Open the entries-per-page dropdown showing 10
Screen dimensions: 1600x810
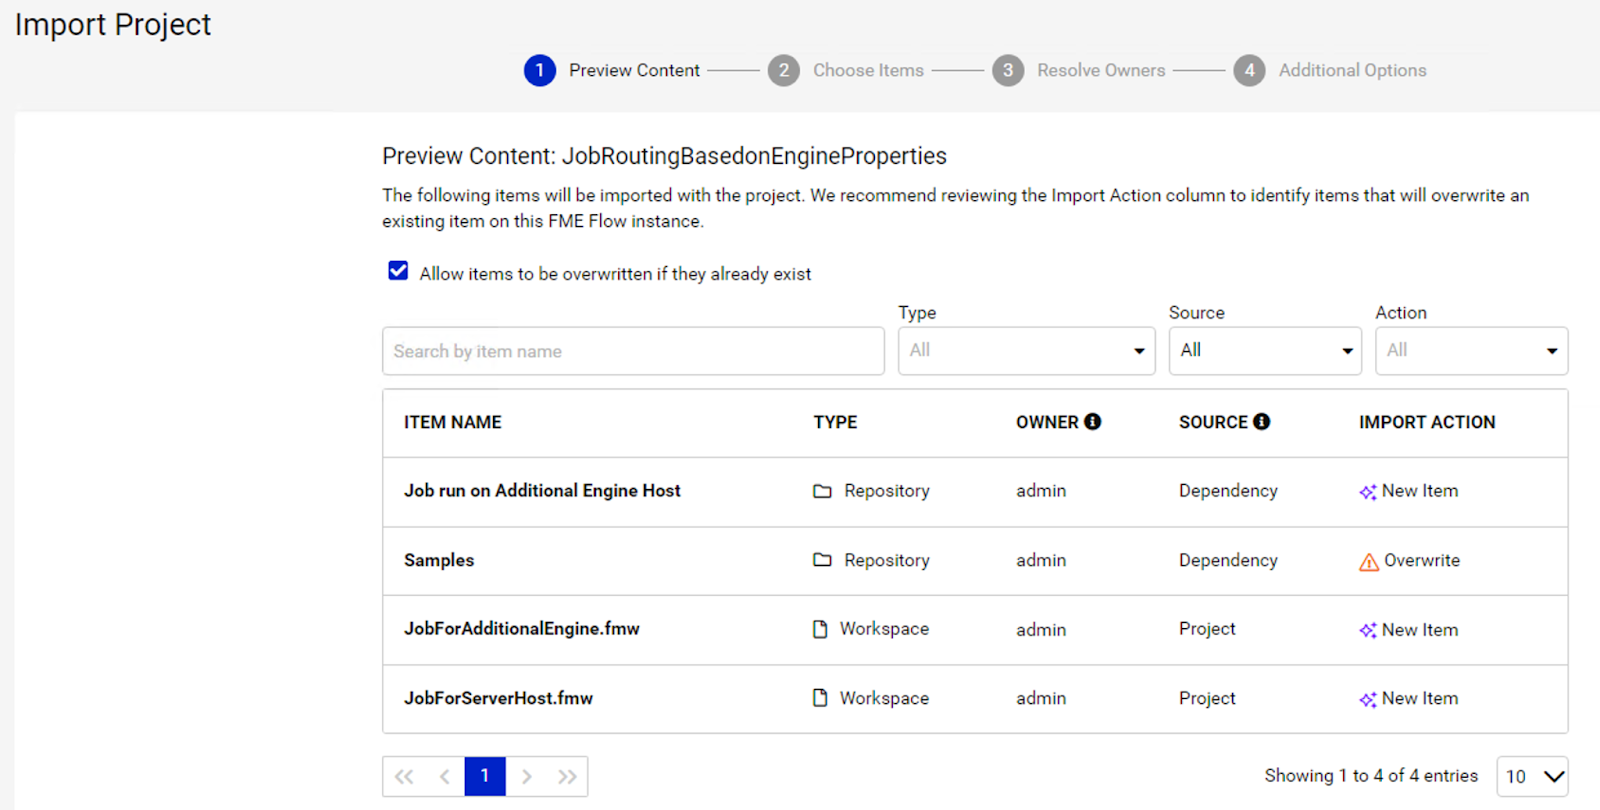tap(1532, 776)
